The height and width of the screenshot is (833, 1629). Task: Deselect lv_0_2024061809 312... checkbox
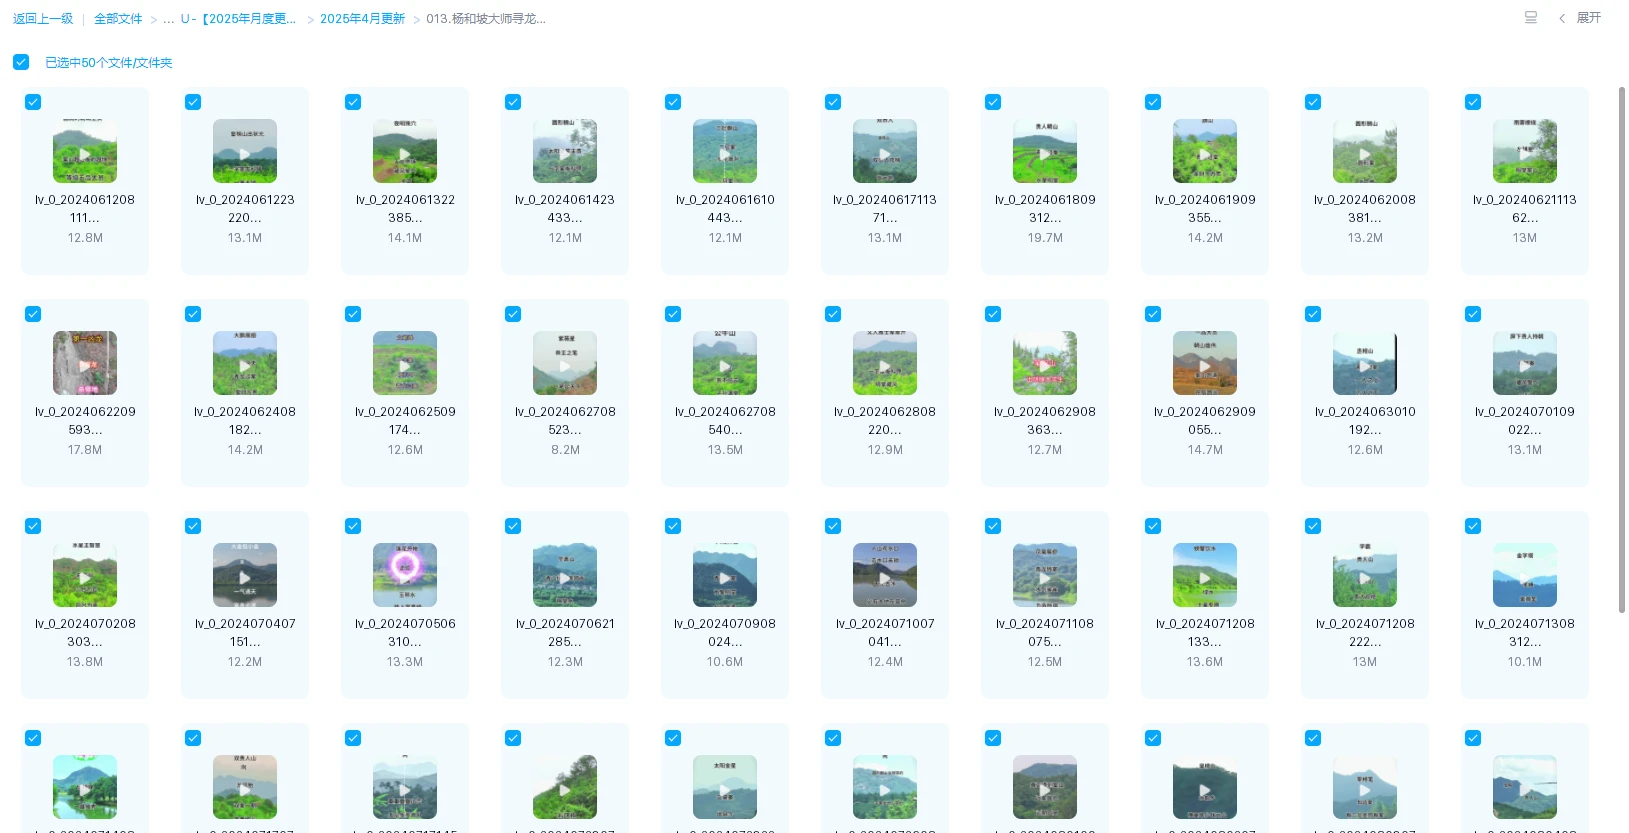(993, 102)
